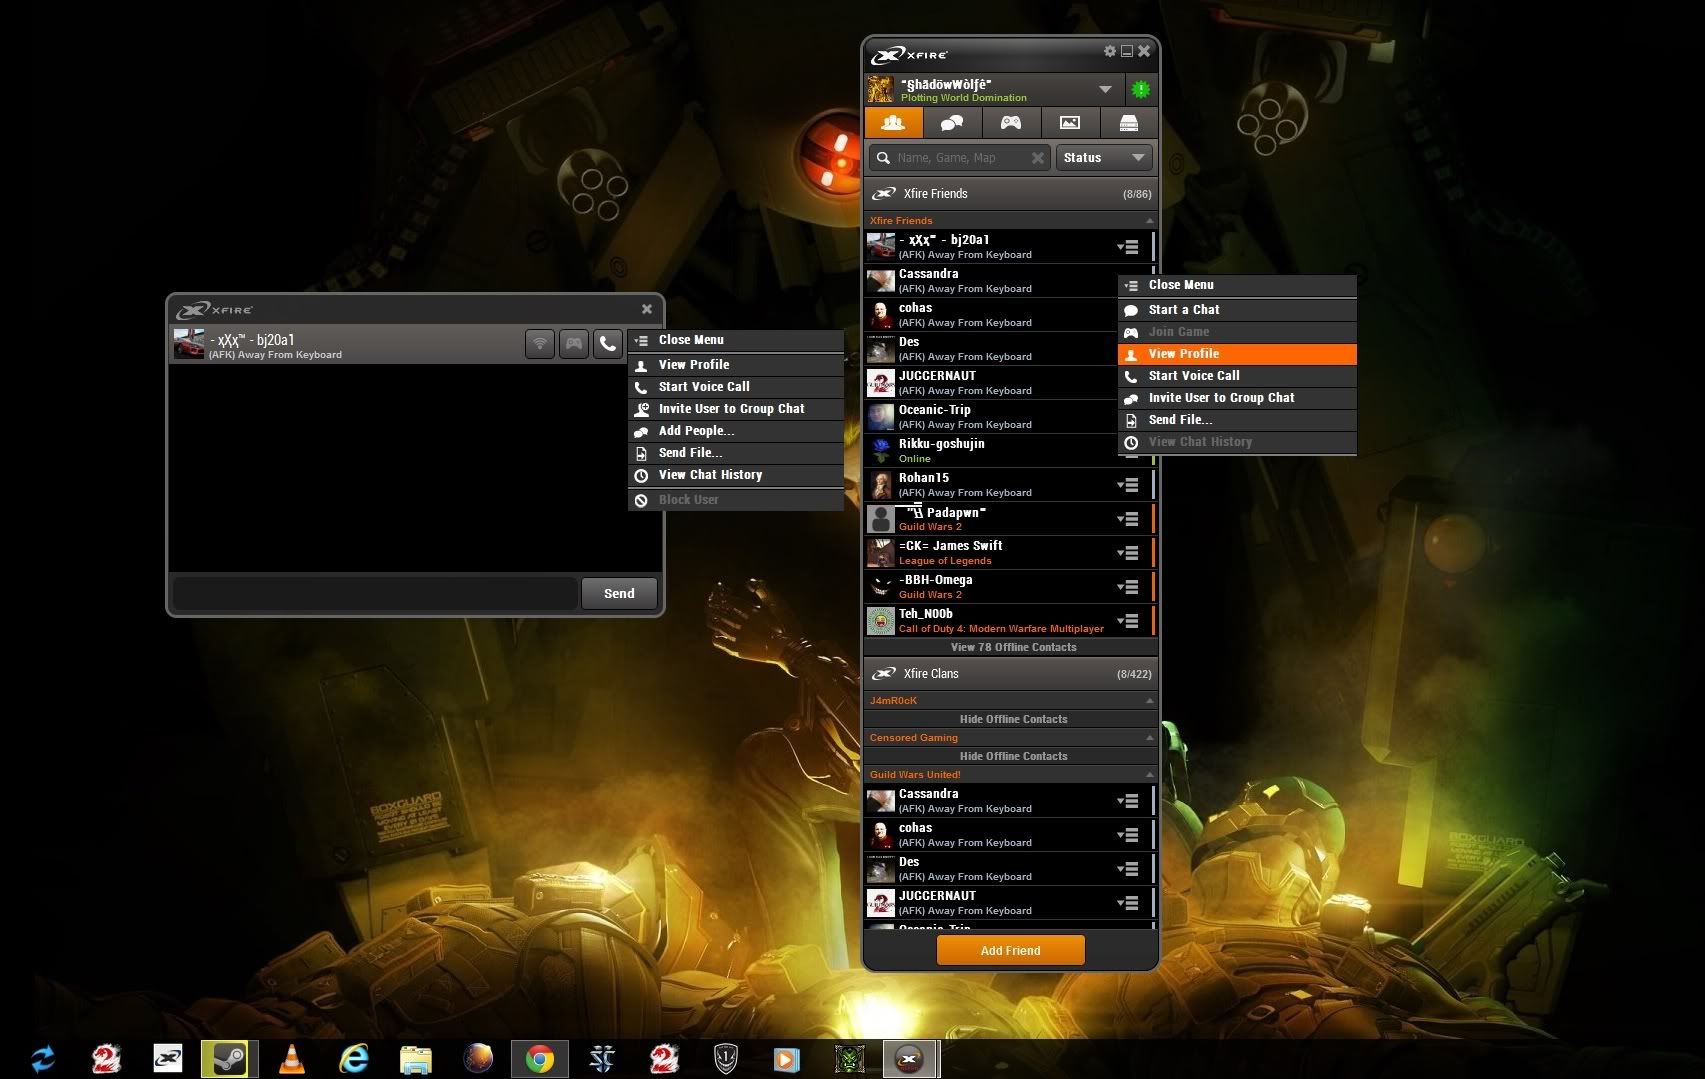Viewport: 1705px width, 1079px height.
Task: Collapse the Guild Wars United! clan group
Action: click(x=1149, y=775)
